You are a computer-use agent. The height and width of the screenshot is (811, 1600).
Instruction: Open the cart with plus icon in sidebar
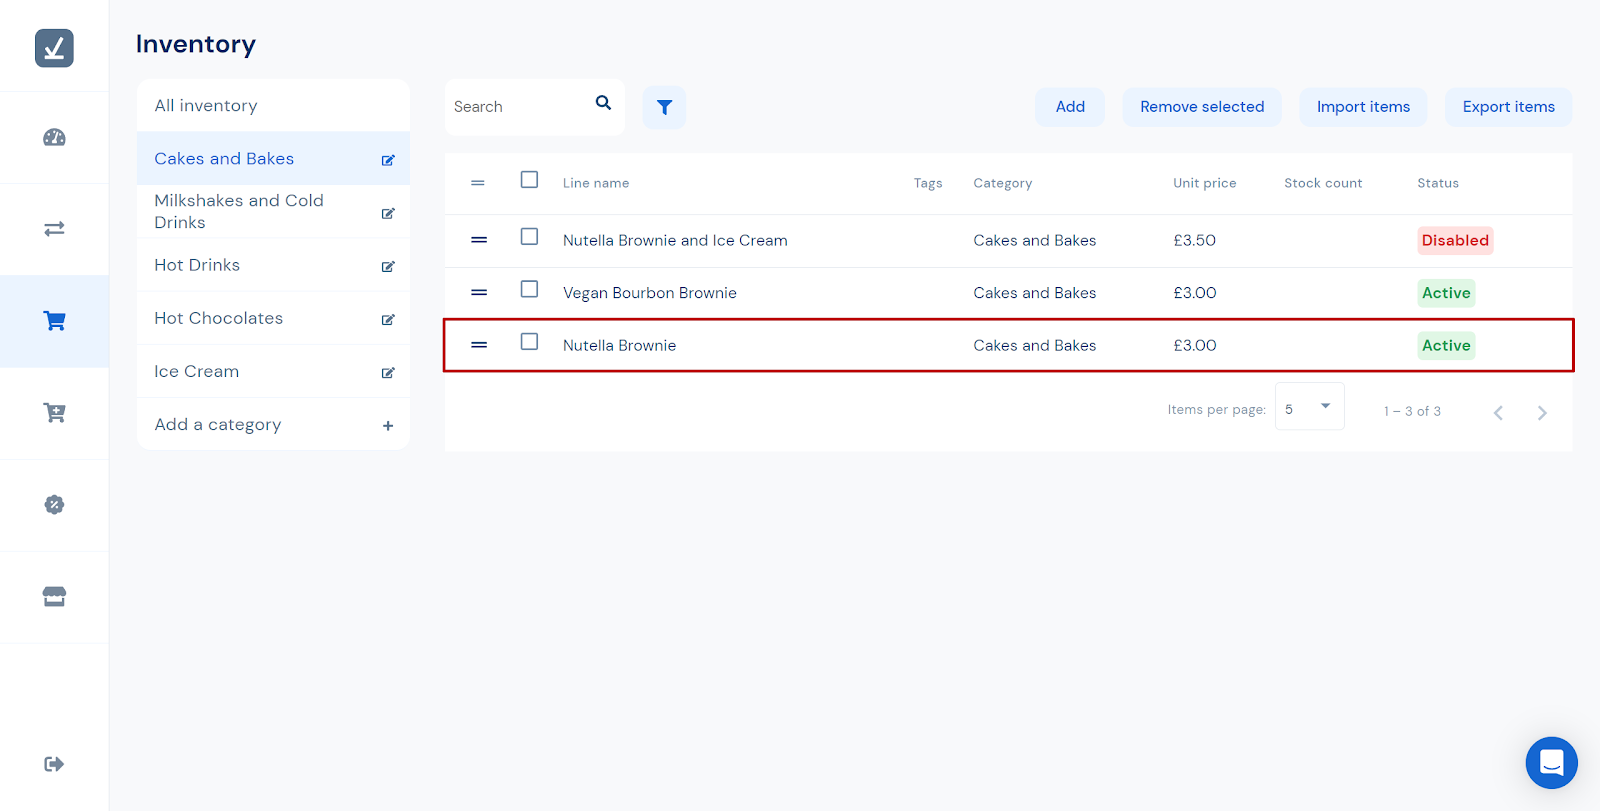(x=54, y=413)
